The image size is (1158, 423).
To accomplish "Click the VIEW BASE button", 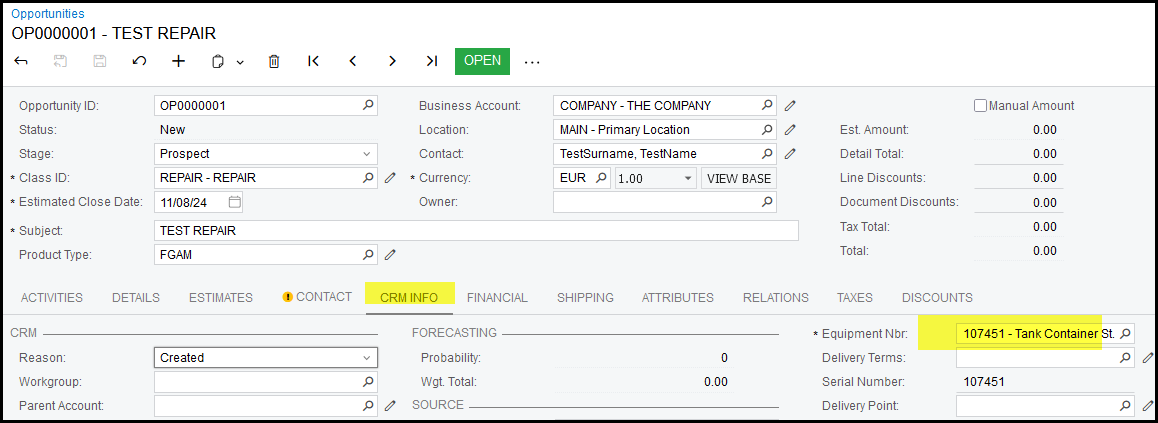I will click(739, 178).
